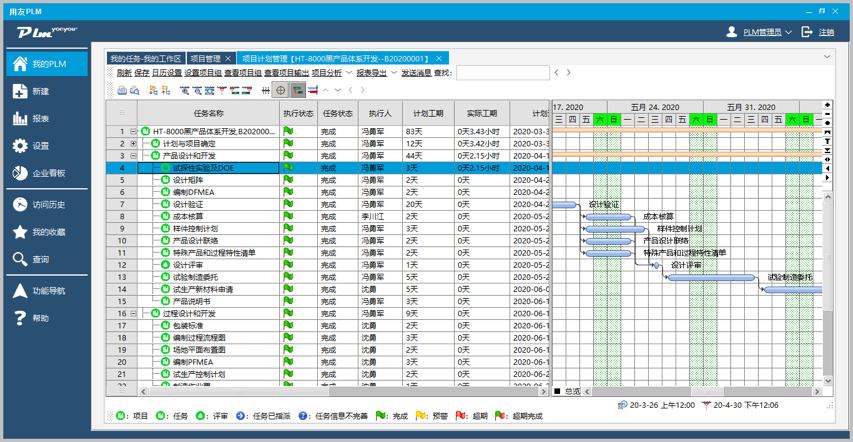Switch to 我的任务-我的工作区 tab
This screenshot has height=442, width=853.
click(145, 59)
